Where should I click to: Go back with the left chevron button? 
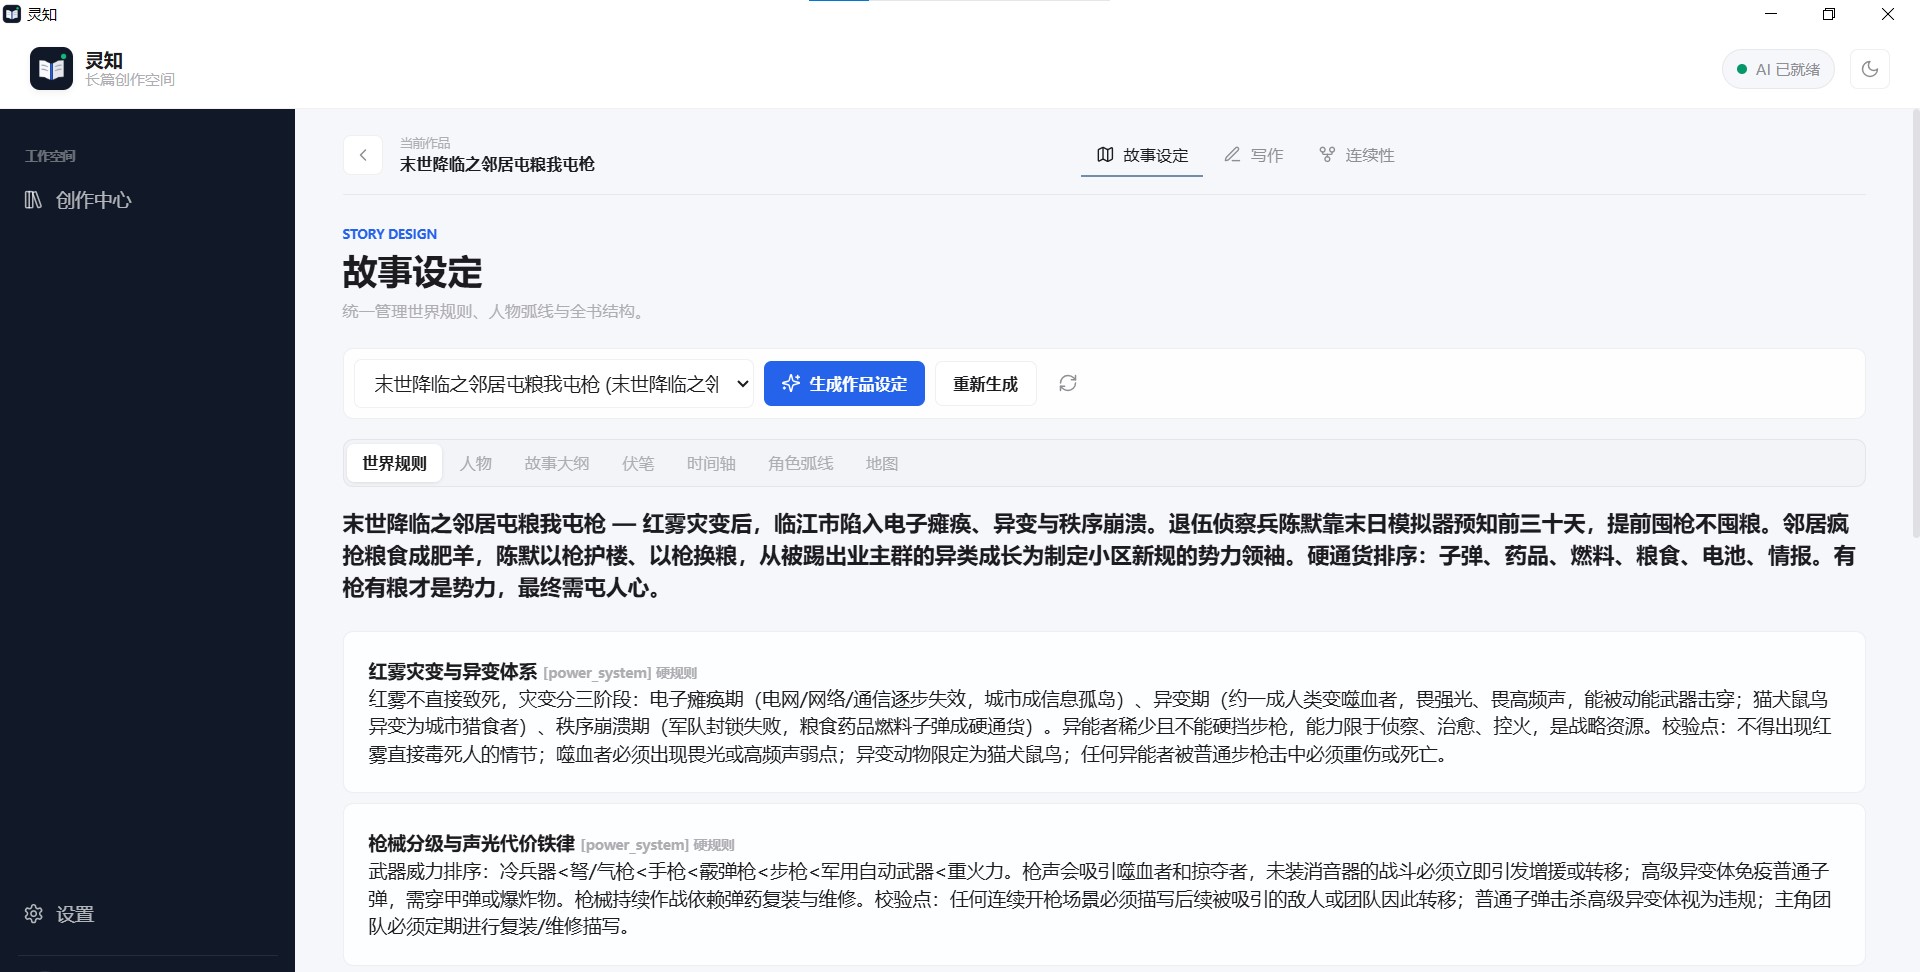click(x=363, y=155)
